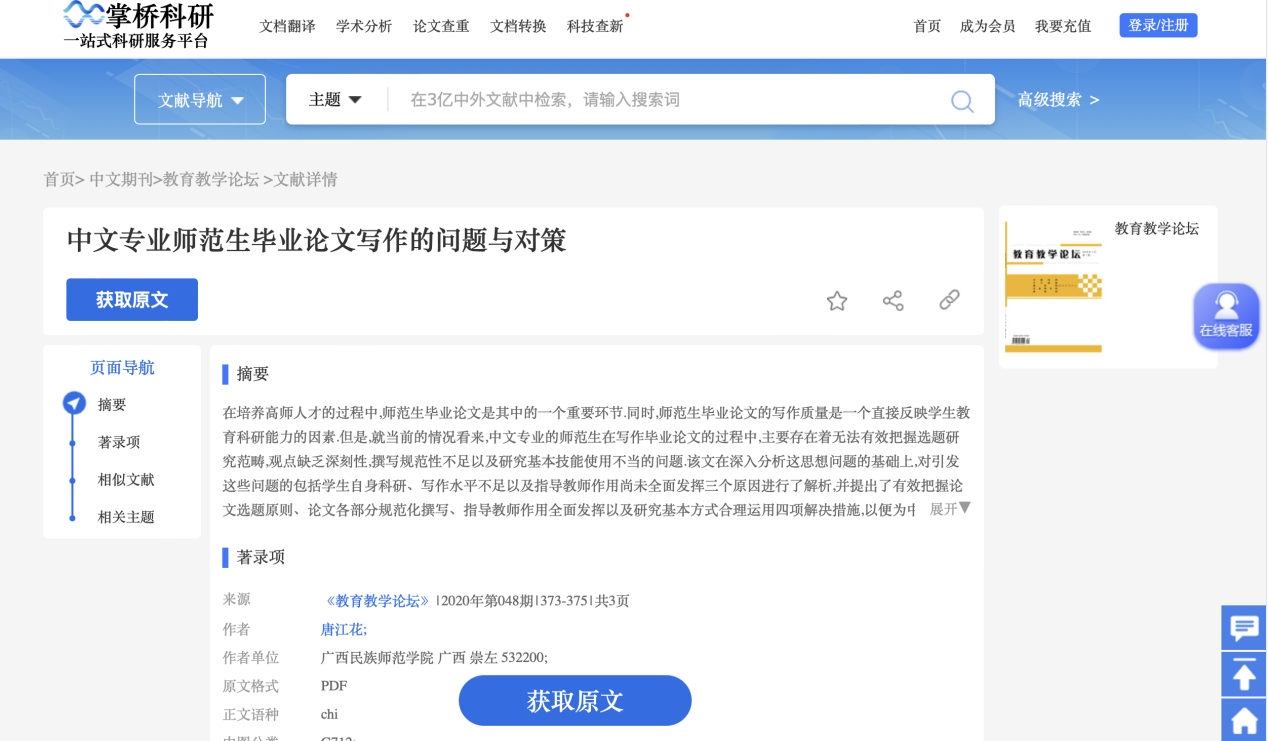1268x741 pixels.
Task: Jump to 摘要 in page navigation
Action: click(x=112, y=405)
